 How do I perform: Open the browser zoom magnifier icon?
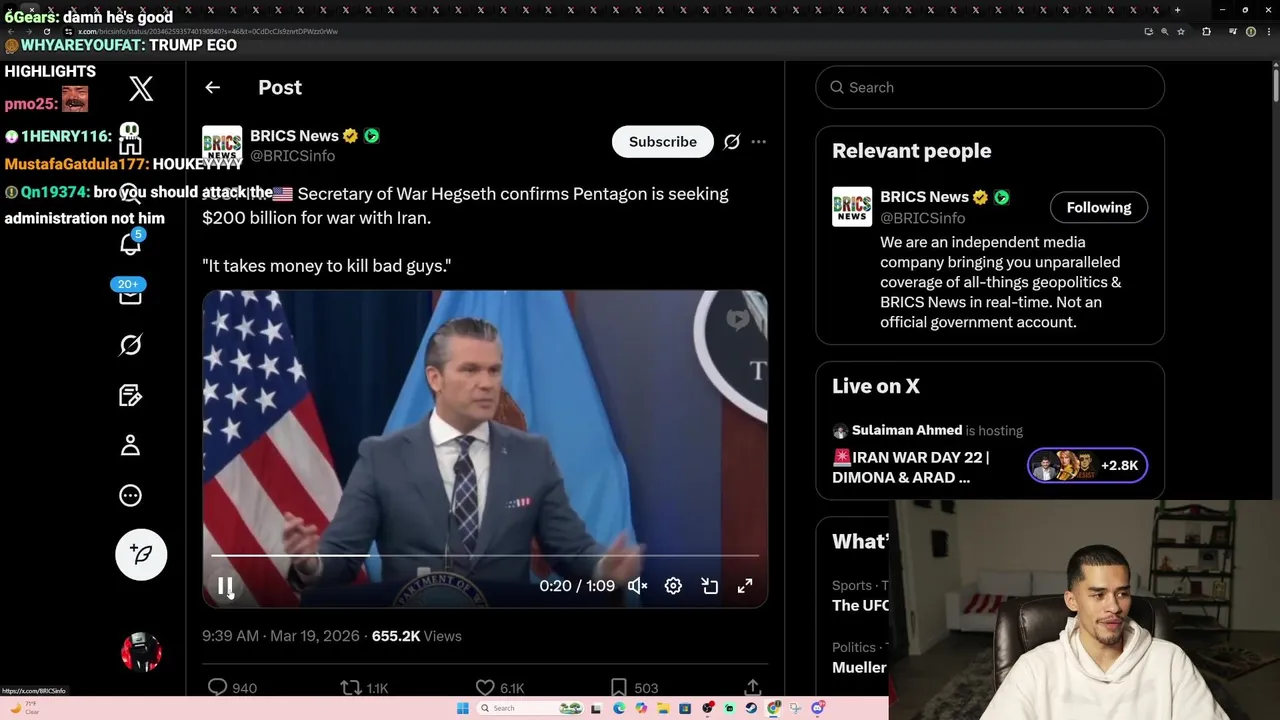coord(1164,31)
